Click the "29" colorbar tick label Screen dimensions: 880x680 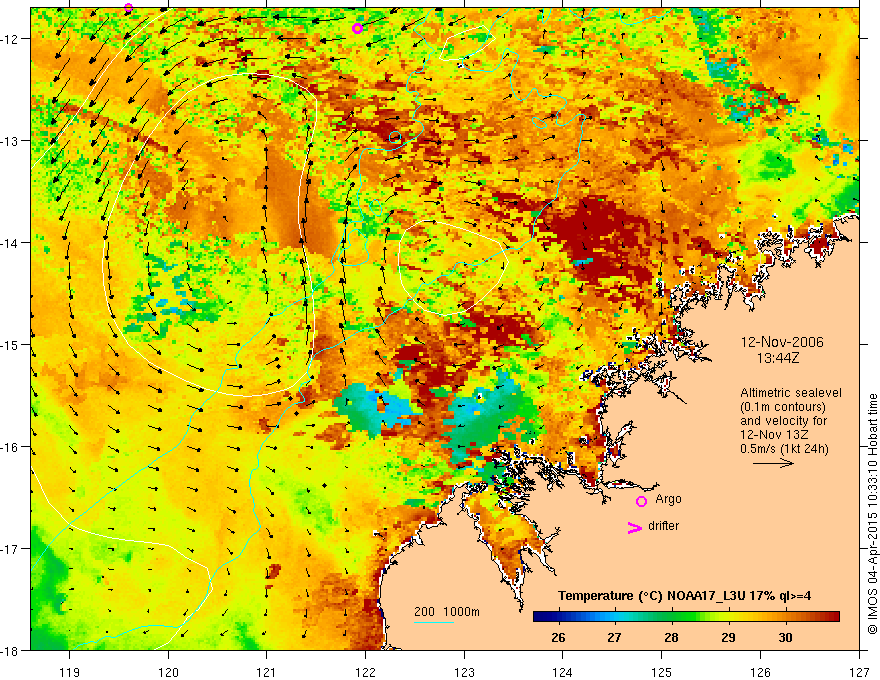pos(728,637)
